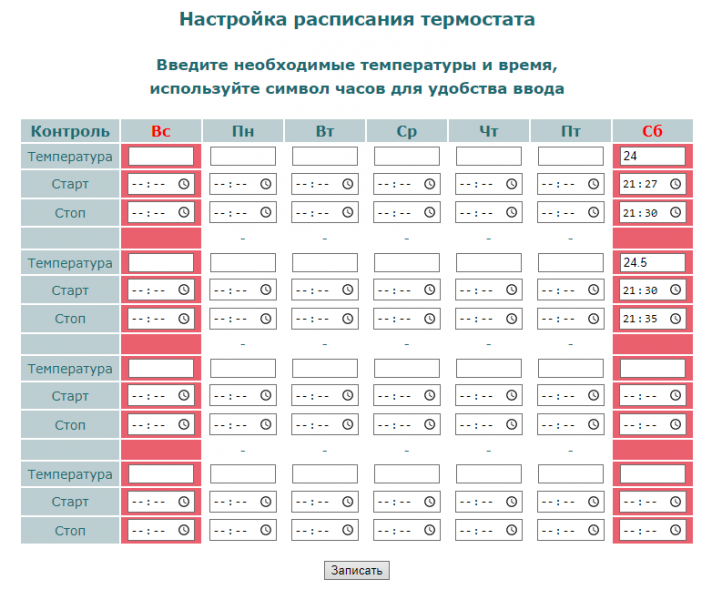
Task: Focus Сб temperature field containing 24
Action: click(653, 156)
